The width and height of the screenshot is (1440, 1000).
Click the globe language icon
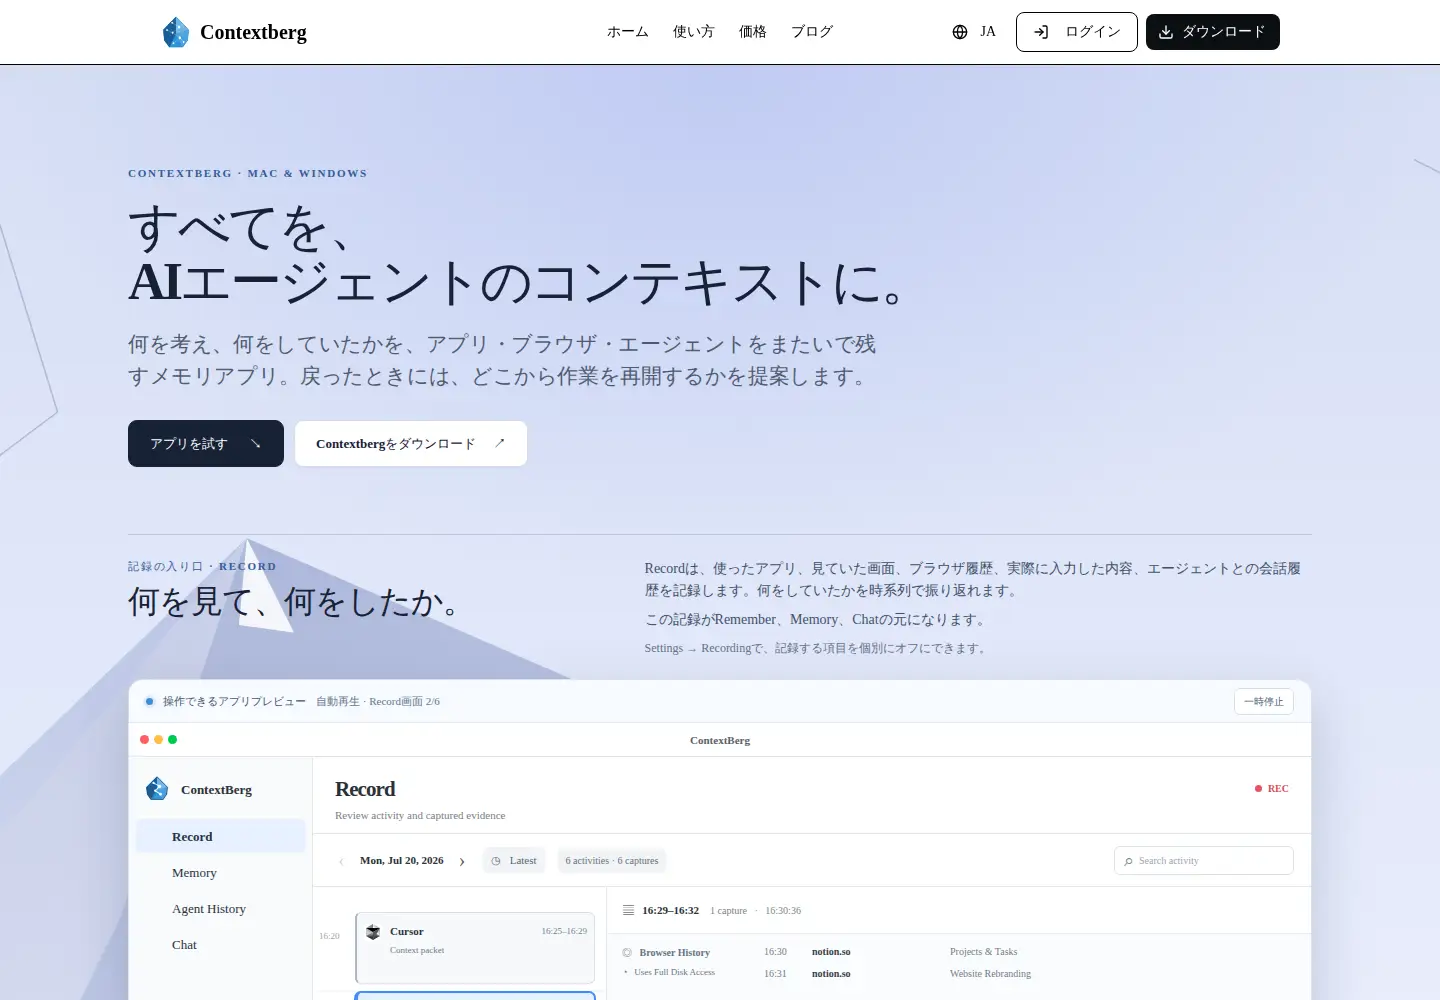coord(960,32)
